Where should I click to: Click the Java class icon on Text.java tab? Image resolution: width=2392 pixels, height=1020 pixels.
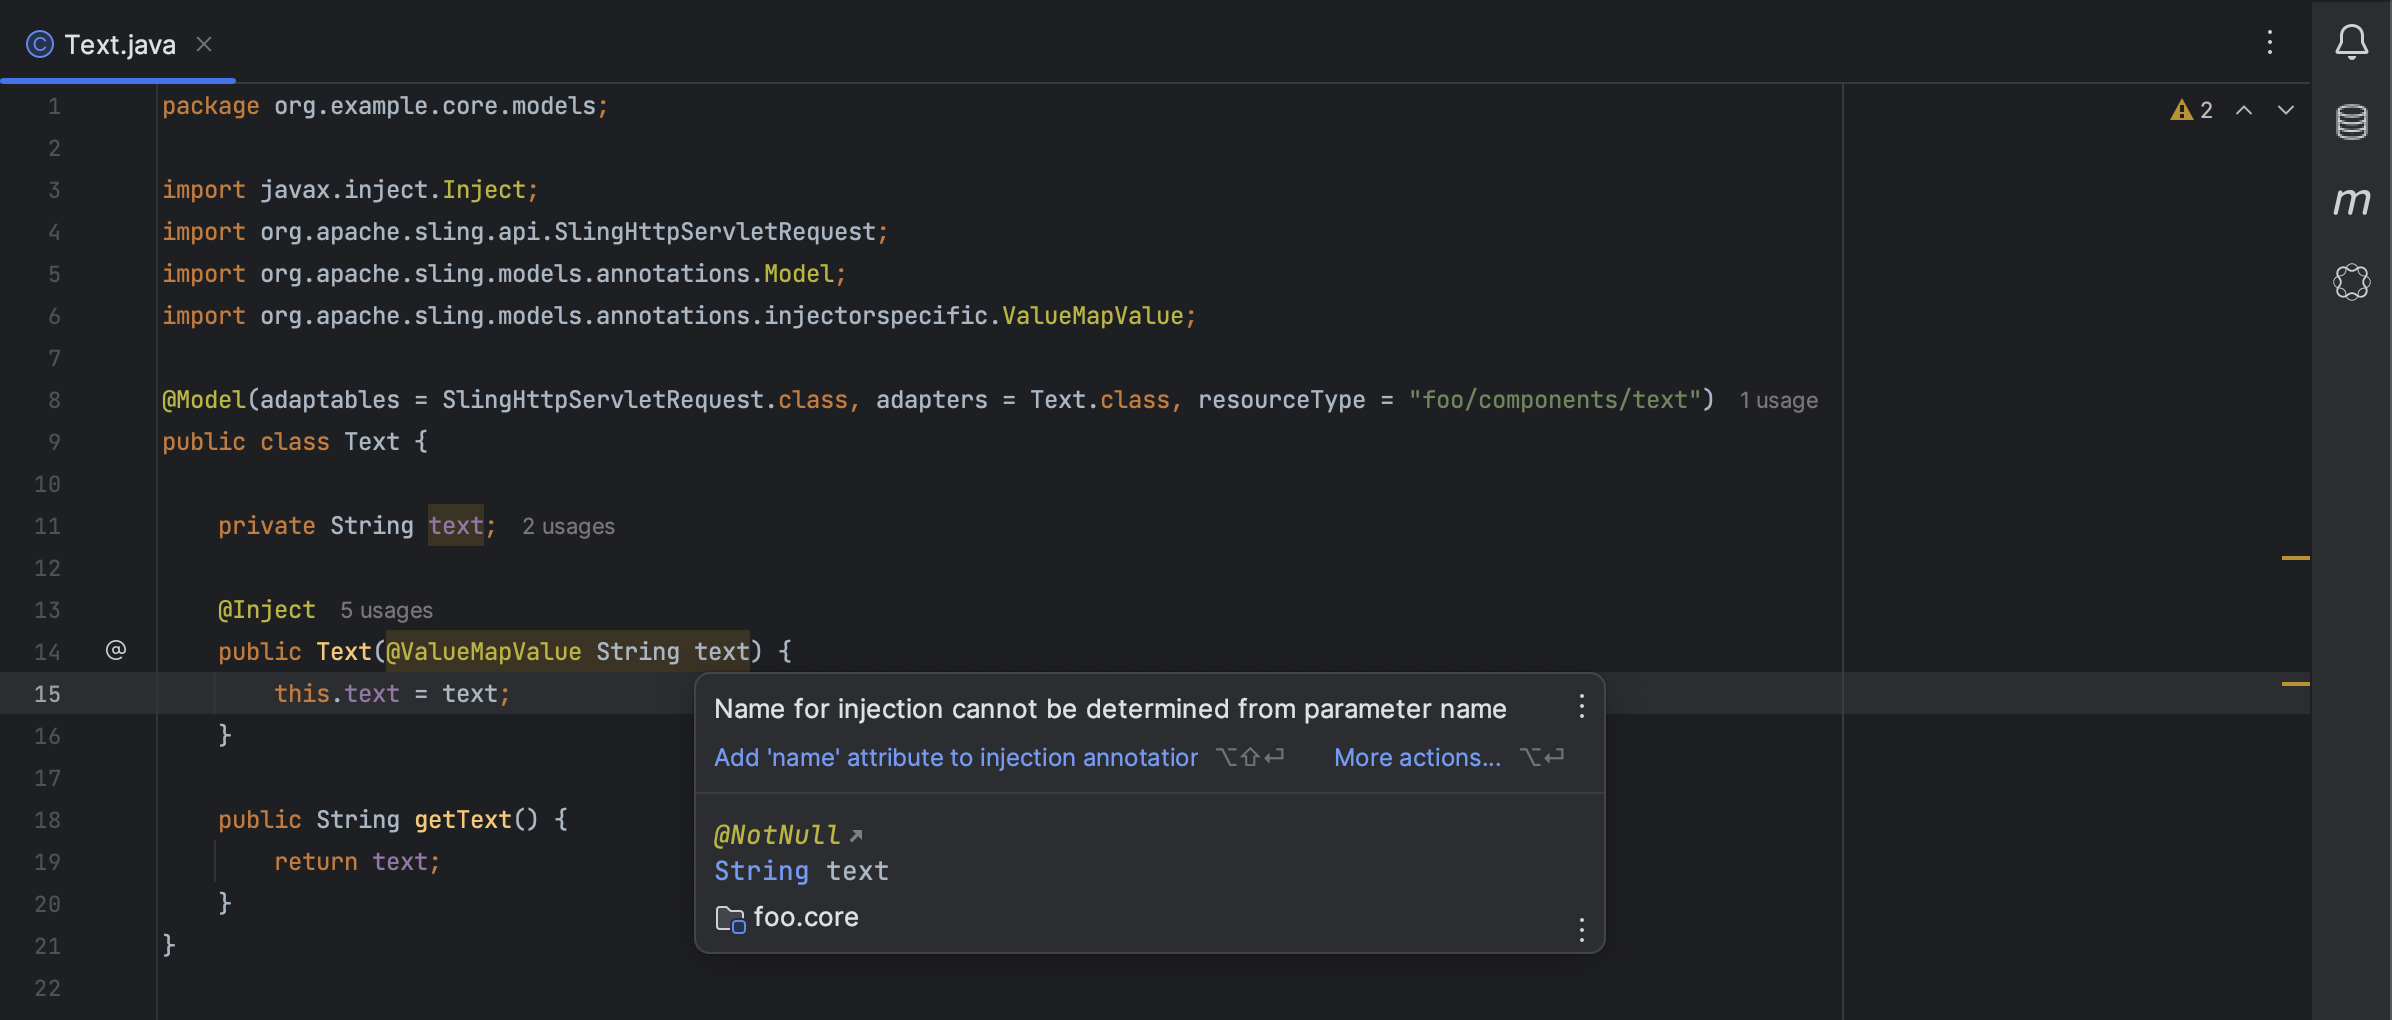(x=40, y=44)
